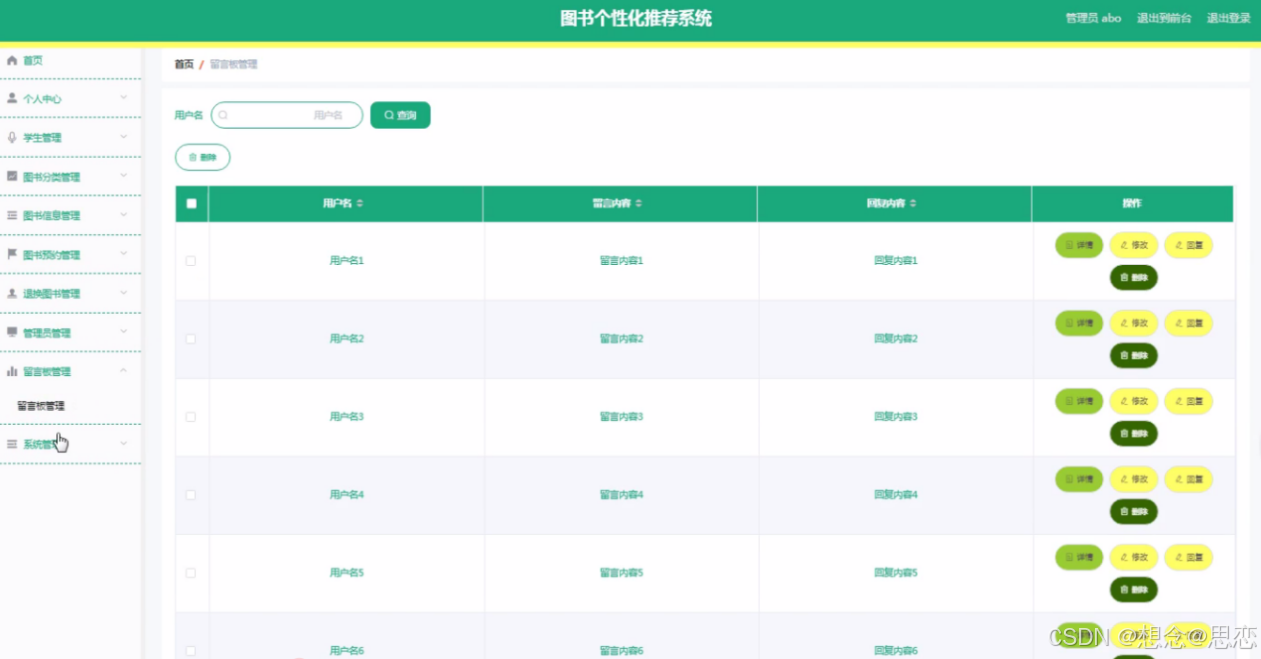
Task: Click dark green 删除 for 用户名2 row
Action: pyautogui.click(x=1134, y=355)
